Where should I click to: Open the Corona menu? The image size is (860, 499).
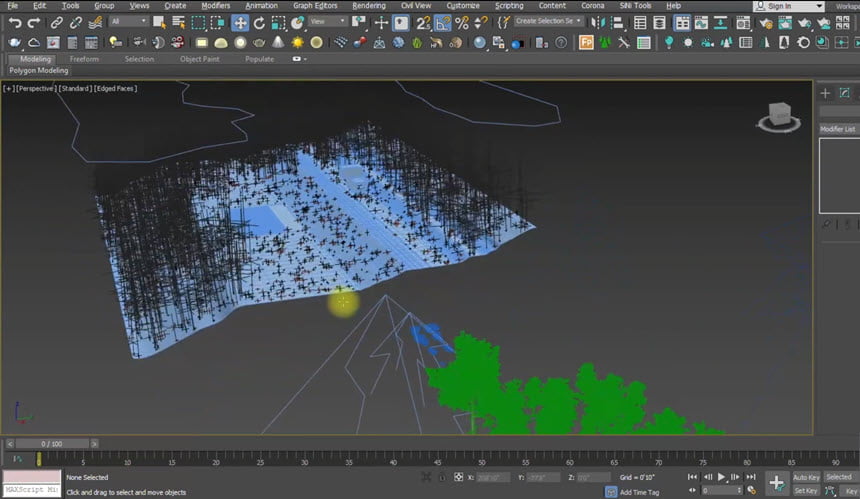pos(592,5)
